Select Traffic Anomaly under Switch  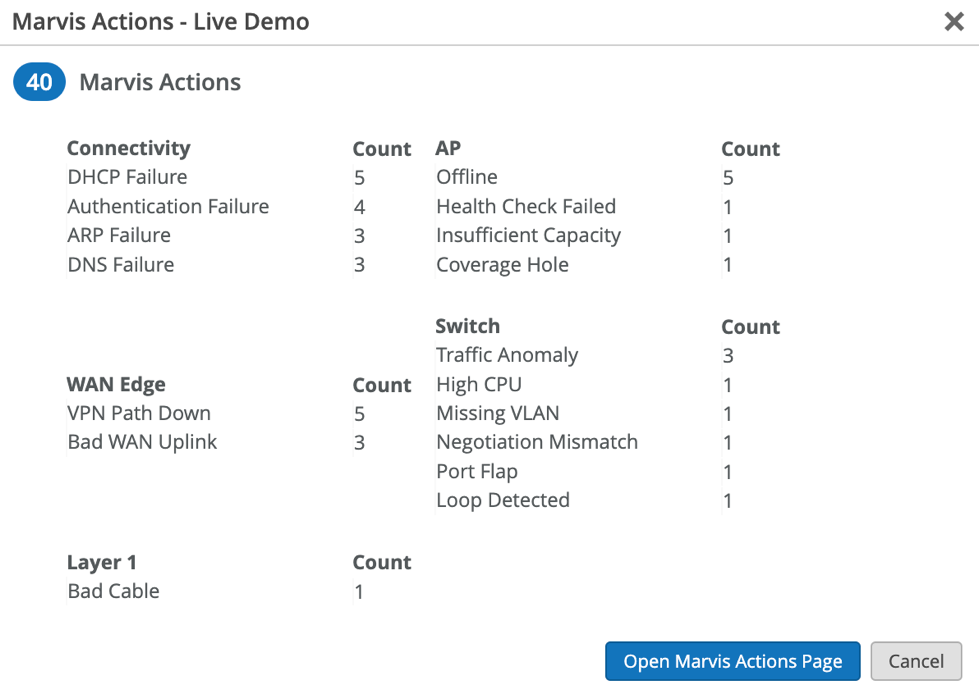click(507, 356)
